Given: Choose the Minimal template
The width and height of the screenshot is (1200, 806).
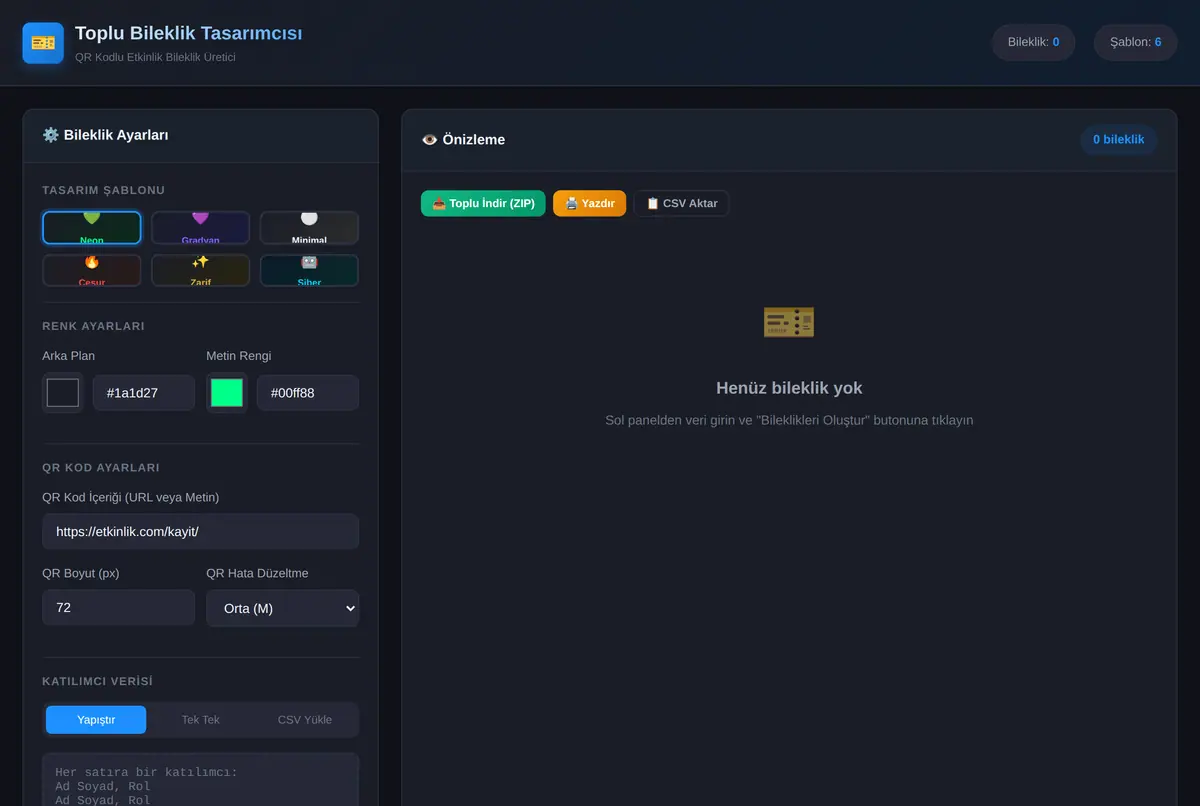Looking at the screenshot, I should coord(309,228).
